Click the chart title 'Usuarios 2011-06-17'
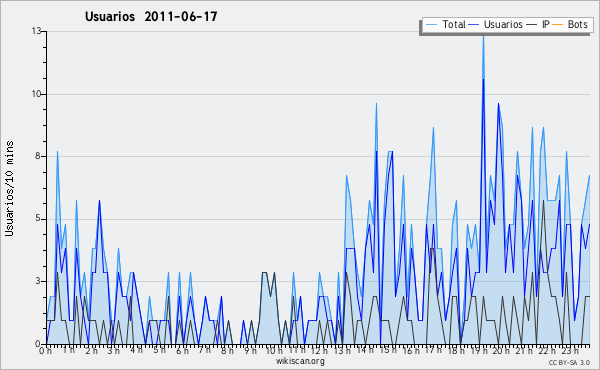The width and height of the screenshot is (600, 370). click(151, 16)
